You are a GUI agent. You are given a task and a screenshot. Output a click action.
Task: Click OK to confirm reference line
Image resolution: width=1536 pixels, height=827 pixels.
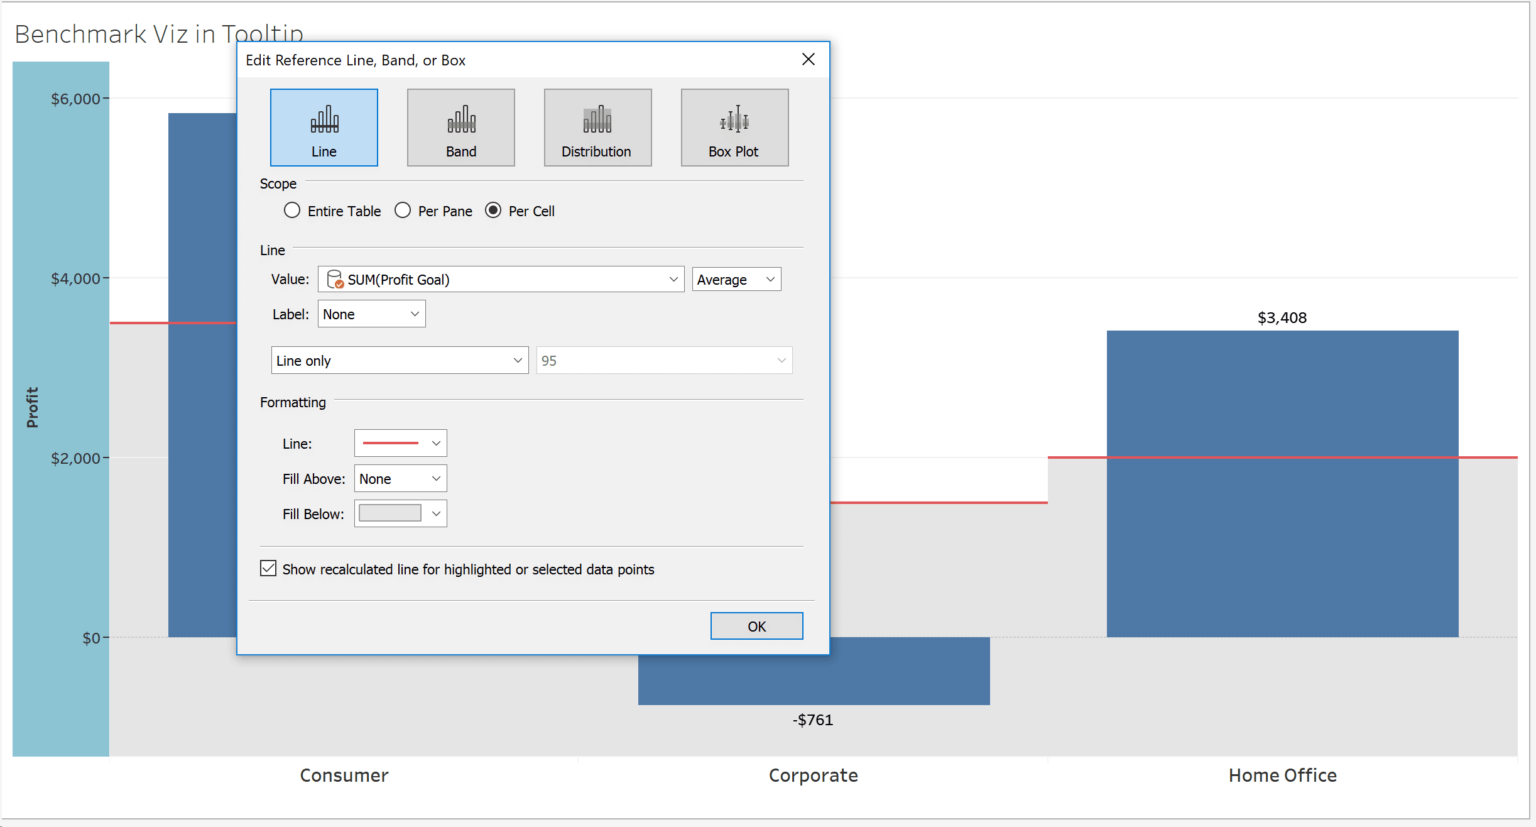click(x=756, y=626)
